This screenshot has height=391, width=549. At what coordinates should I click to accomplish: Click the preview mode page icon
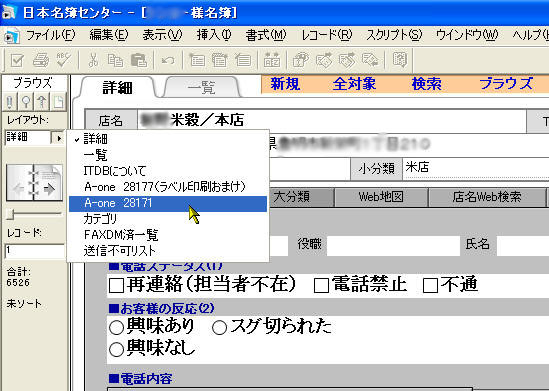click(58, 102)
